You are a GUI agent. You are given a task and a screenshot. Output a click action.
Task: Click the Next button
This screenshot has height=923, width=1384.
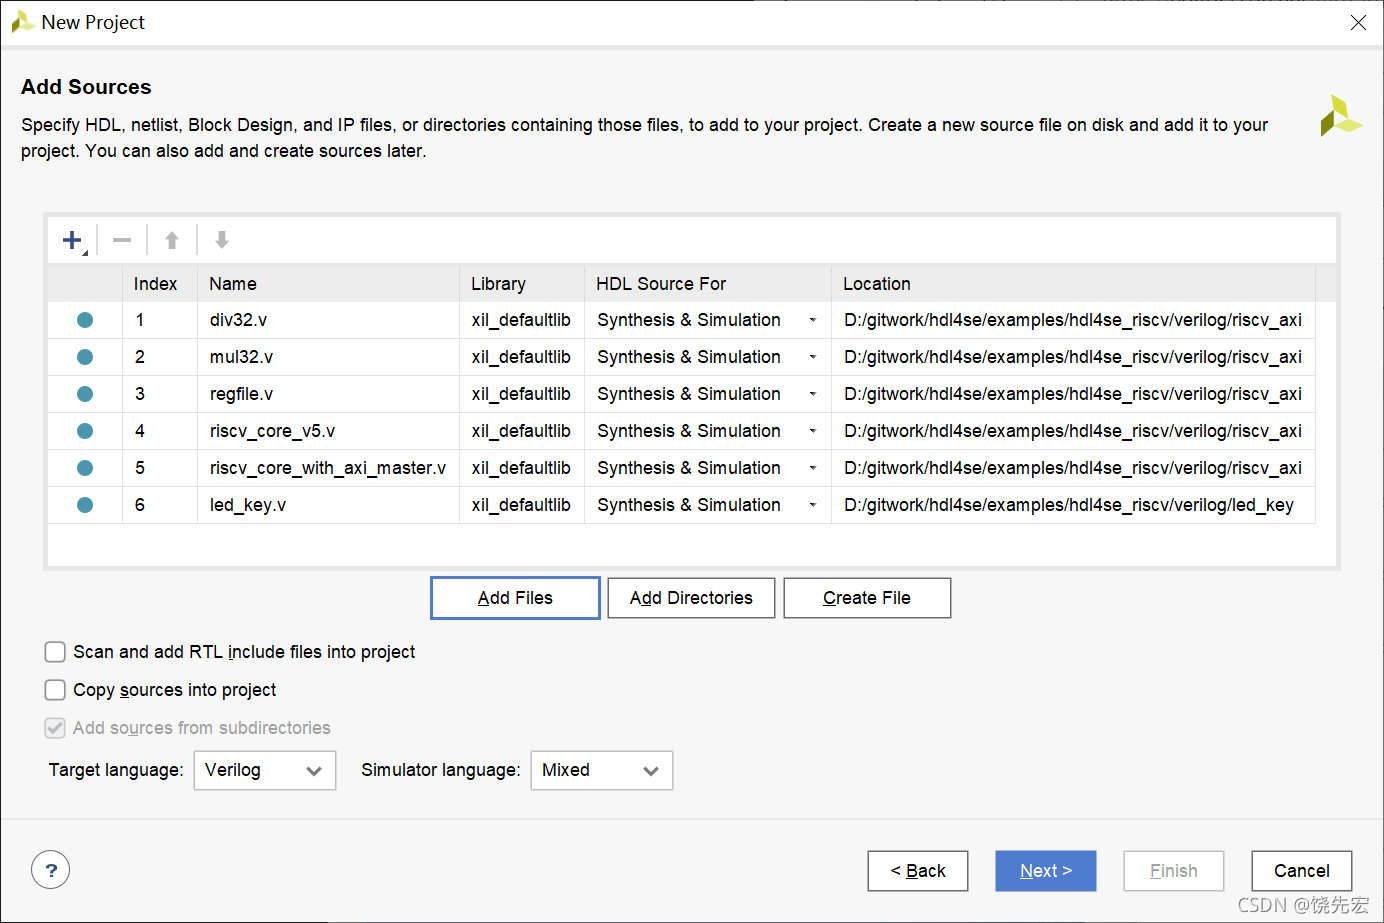tap(1045, 871)
